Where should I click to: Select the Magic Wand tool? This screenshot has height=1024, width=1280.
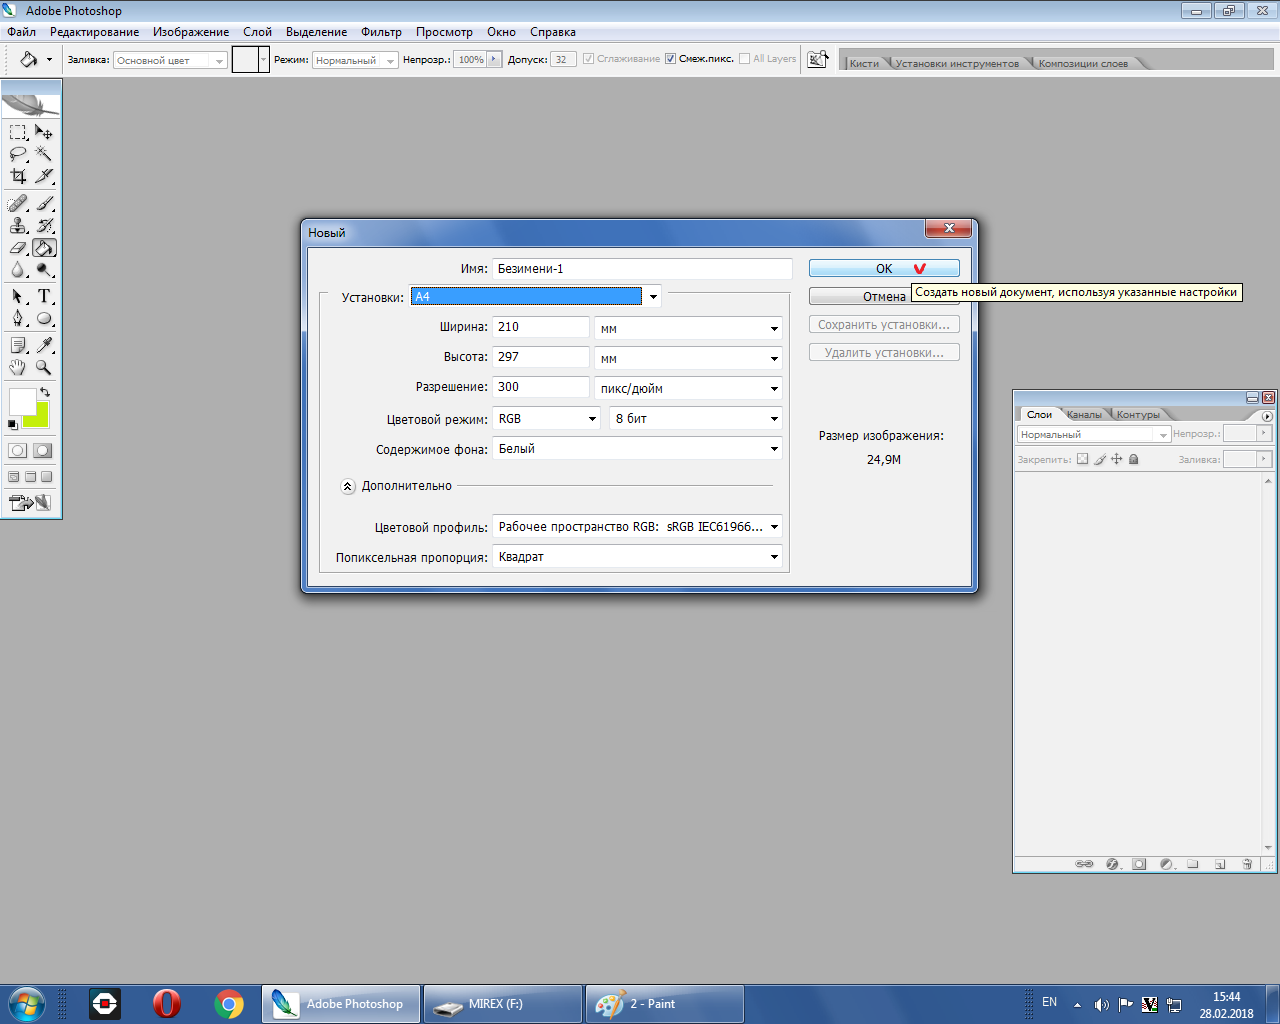tap(44, 154)
